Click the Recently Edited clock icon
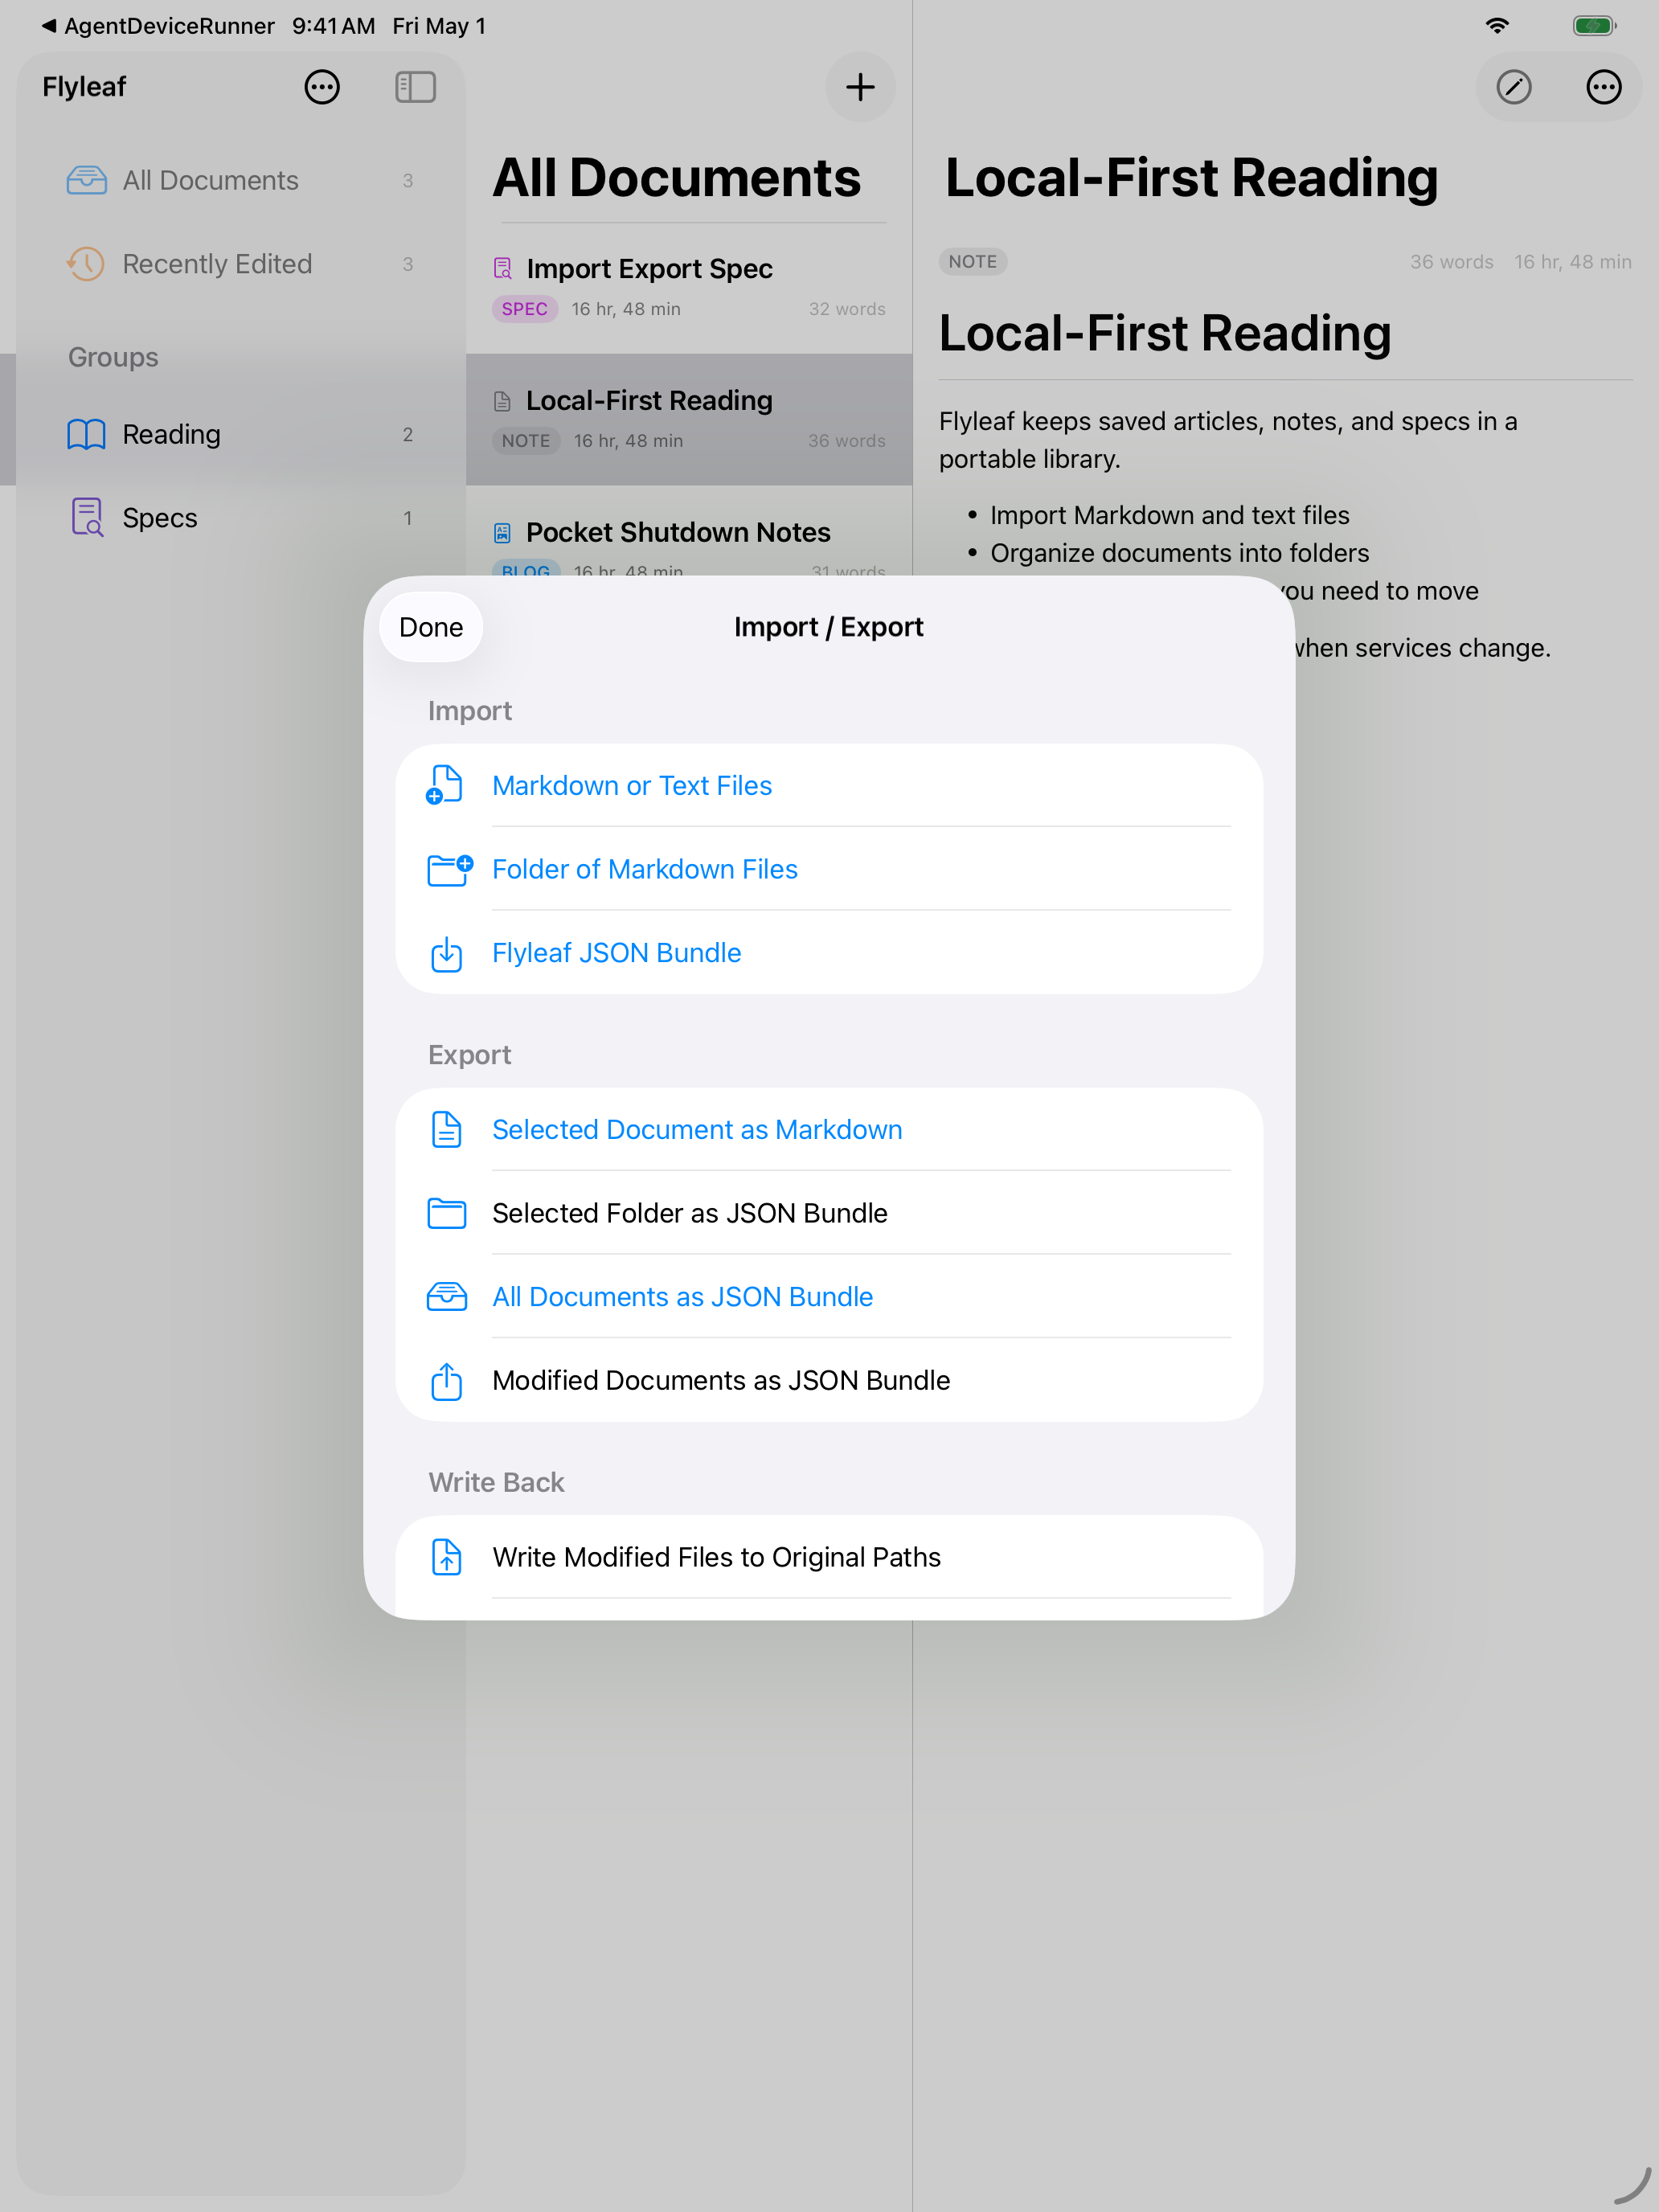Viewport: 1659px width, 2212px height. coord(86,264)
